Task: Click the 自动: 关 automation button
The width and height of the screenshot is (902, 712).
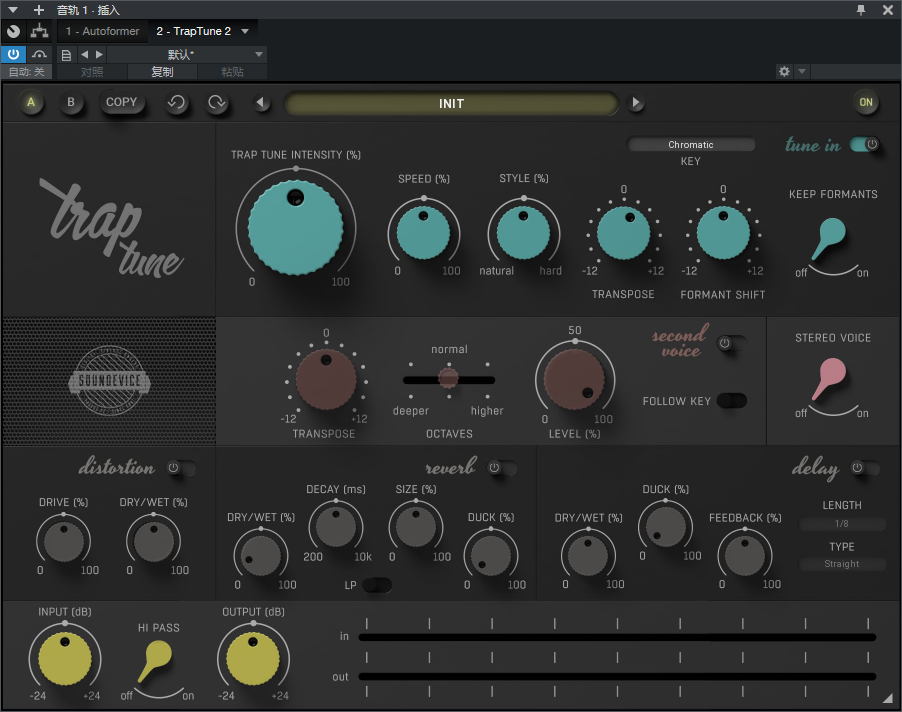Action: coord(26,72)
